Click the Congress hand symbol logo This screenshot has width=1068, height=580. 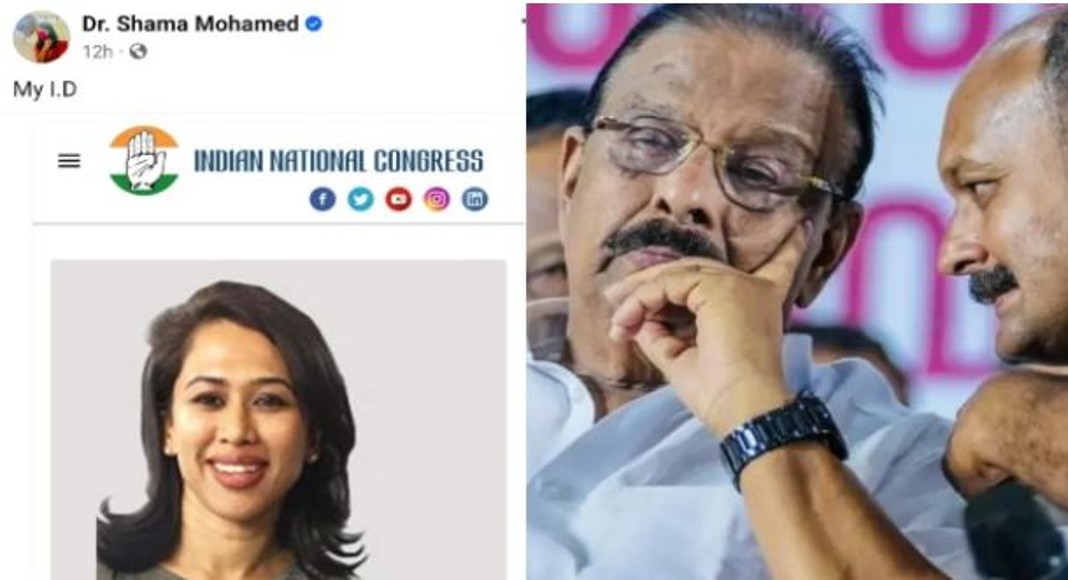coord(144,161)
